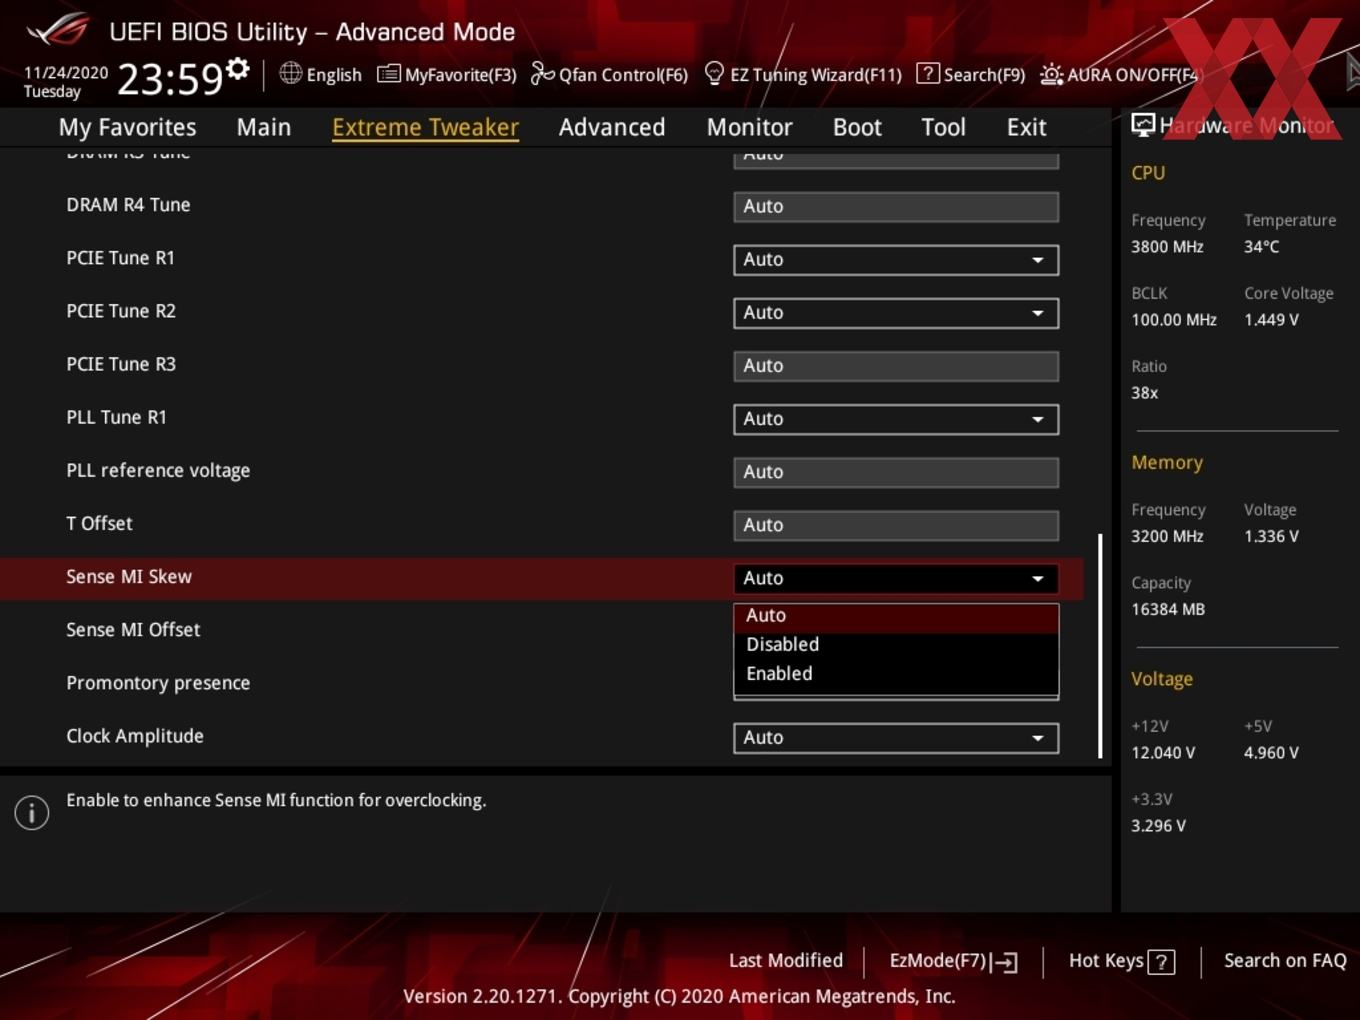The width and height of the screenshot is (1360, 1020).
Task: Open the Boot tab
Action: [x=857, y=127]
